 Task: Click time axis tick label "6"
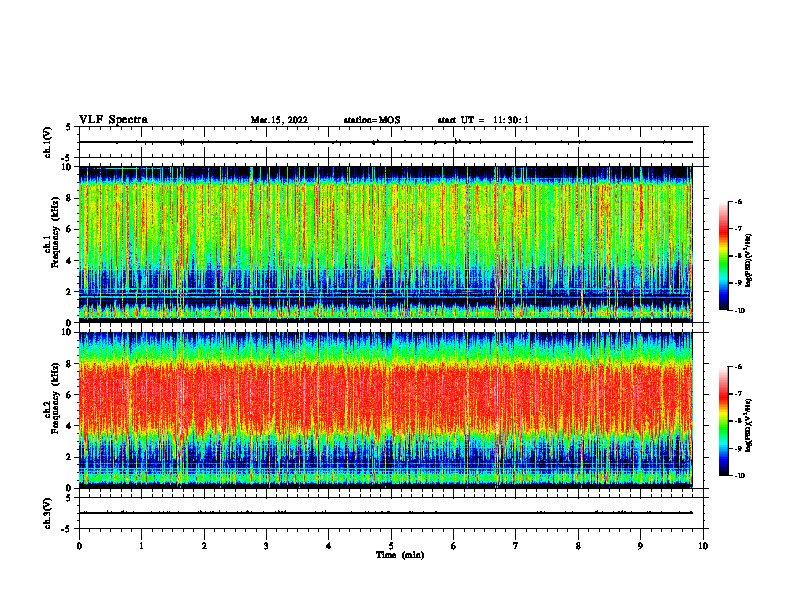pos(454,546)
